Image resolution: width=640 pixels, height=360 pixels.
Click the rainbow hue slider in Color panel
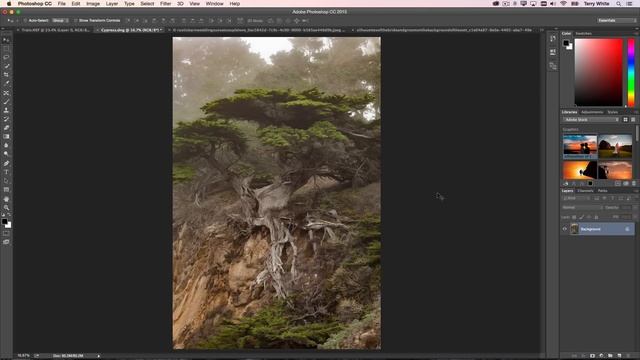point(631,73)
